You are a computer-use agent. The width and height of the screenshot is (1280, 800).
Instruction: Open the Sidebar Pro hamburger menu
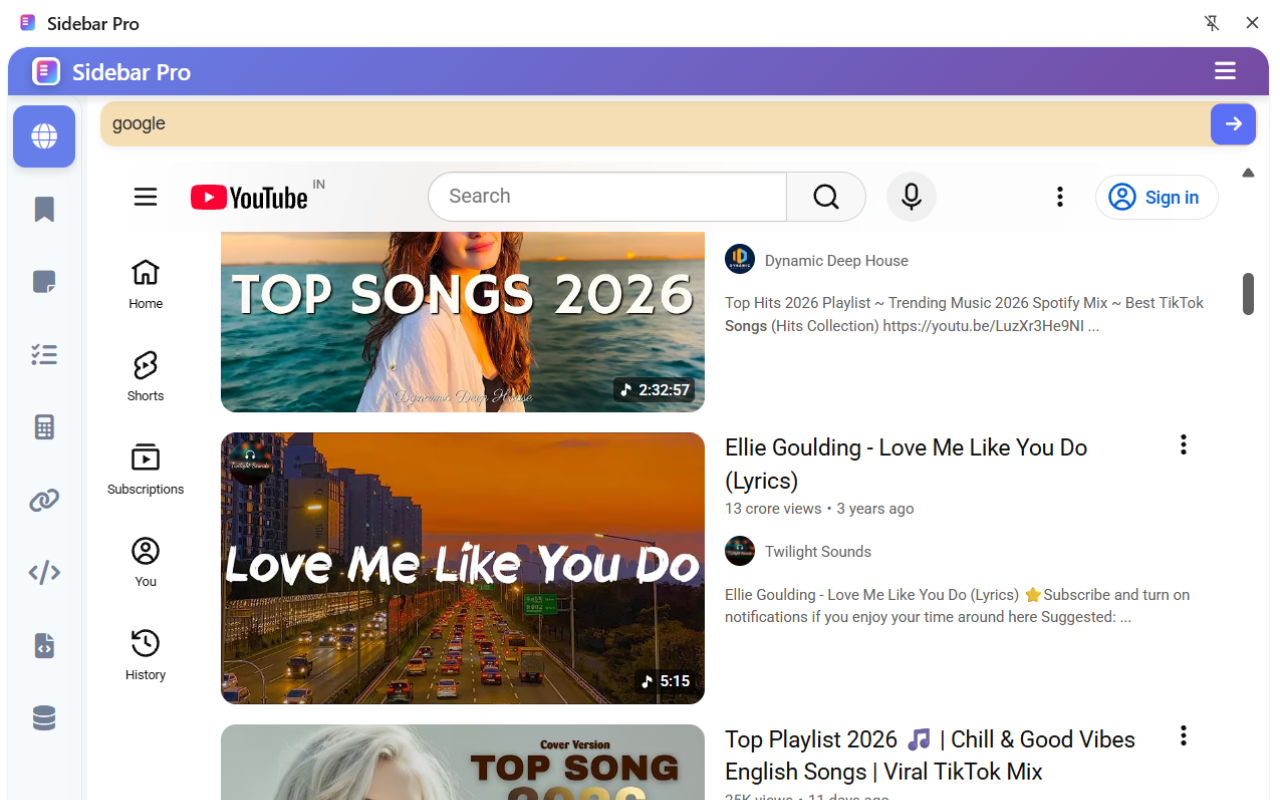(x=1225, y=71)
